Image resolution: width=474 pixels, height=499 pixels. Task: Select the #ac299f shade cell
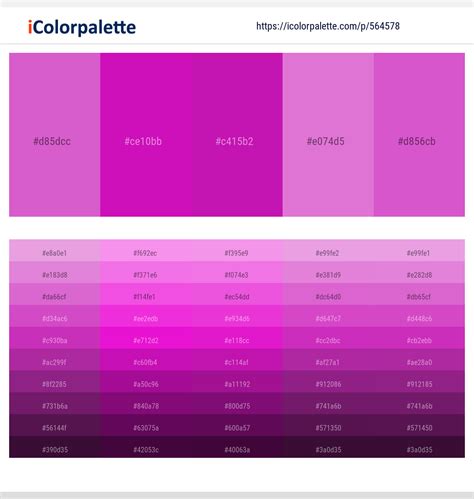[55, 360]
